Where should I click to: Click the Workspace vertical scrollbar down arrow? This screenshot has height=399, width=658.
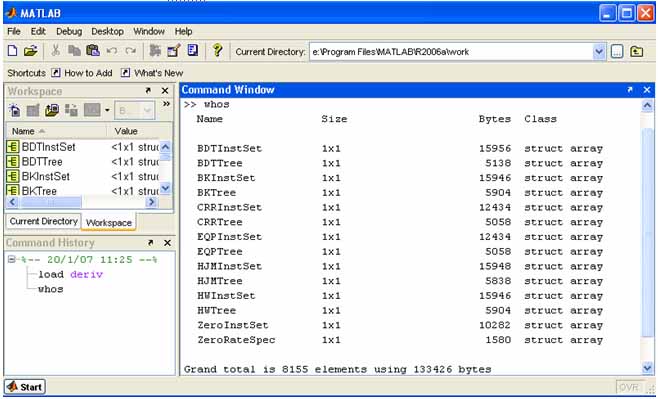[x=165, y=188]
